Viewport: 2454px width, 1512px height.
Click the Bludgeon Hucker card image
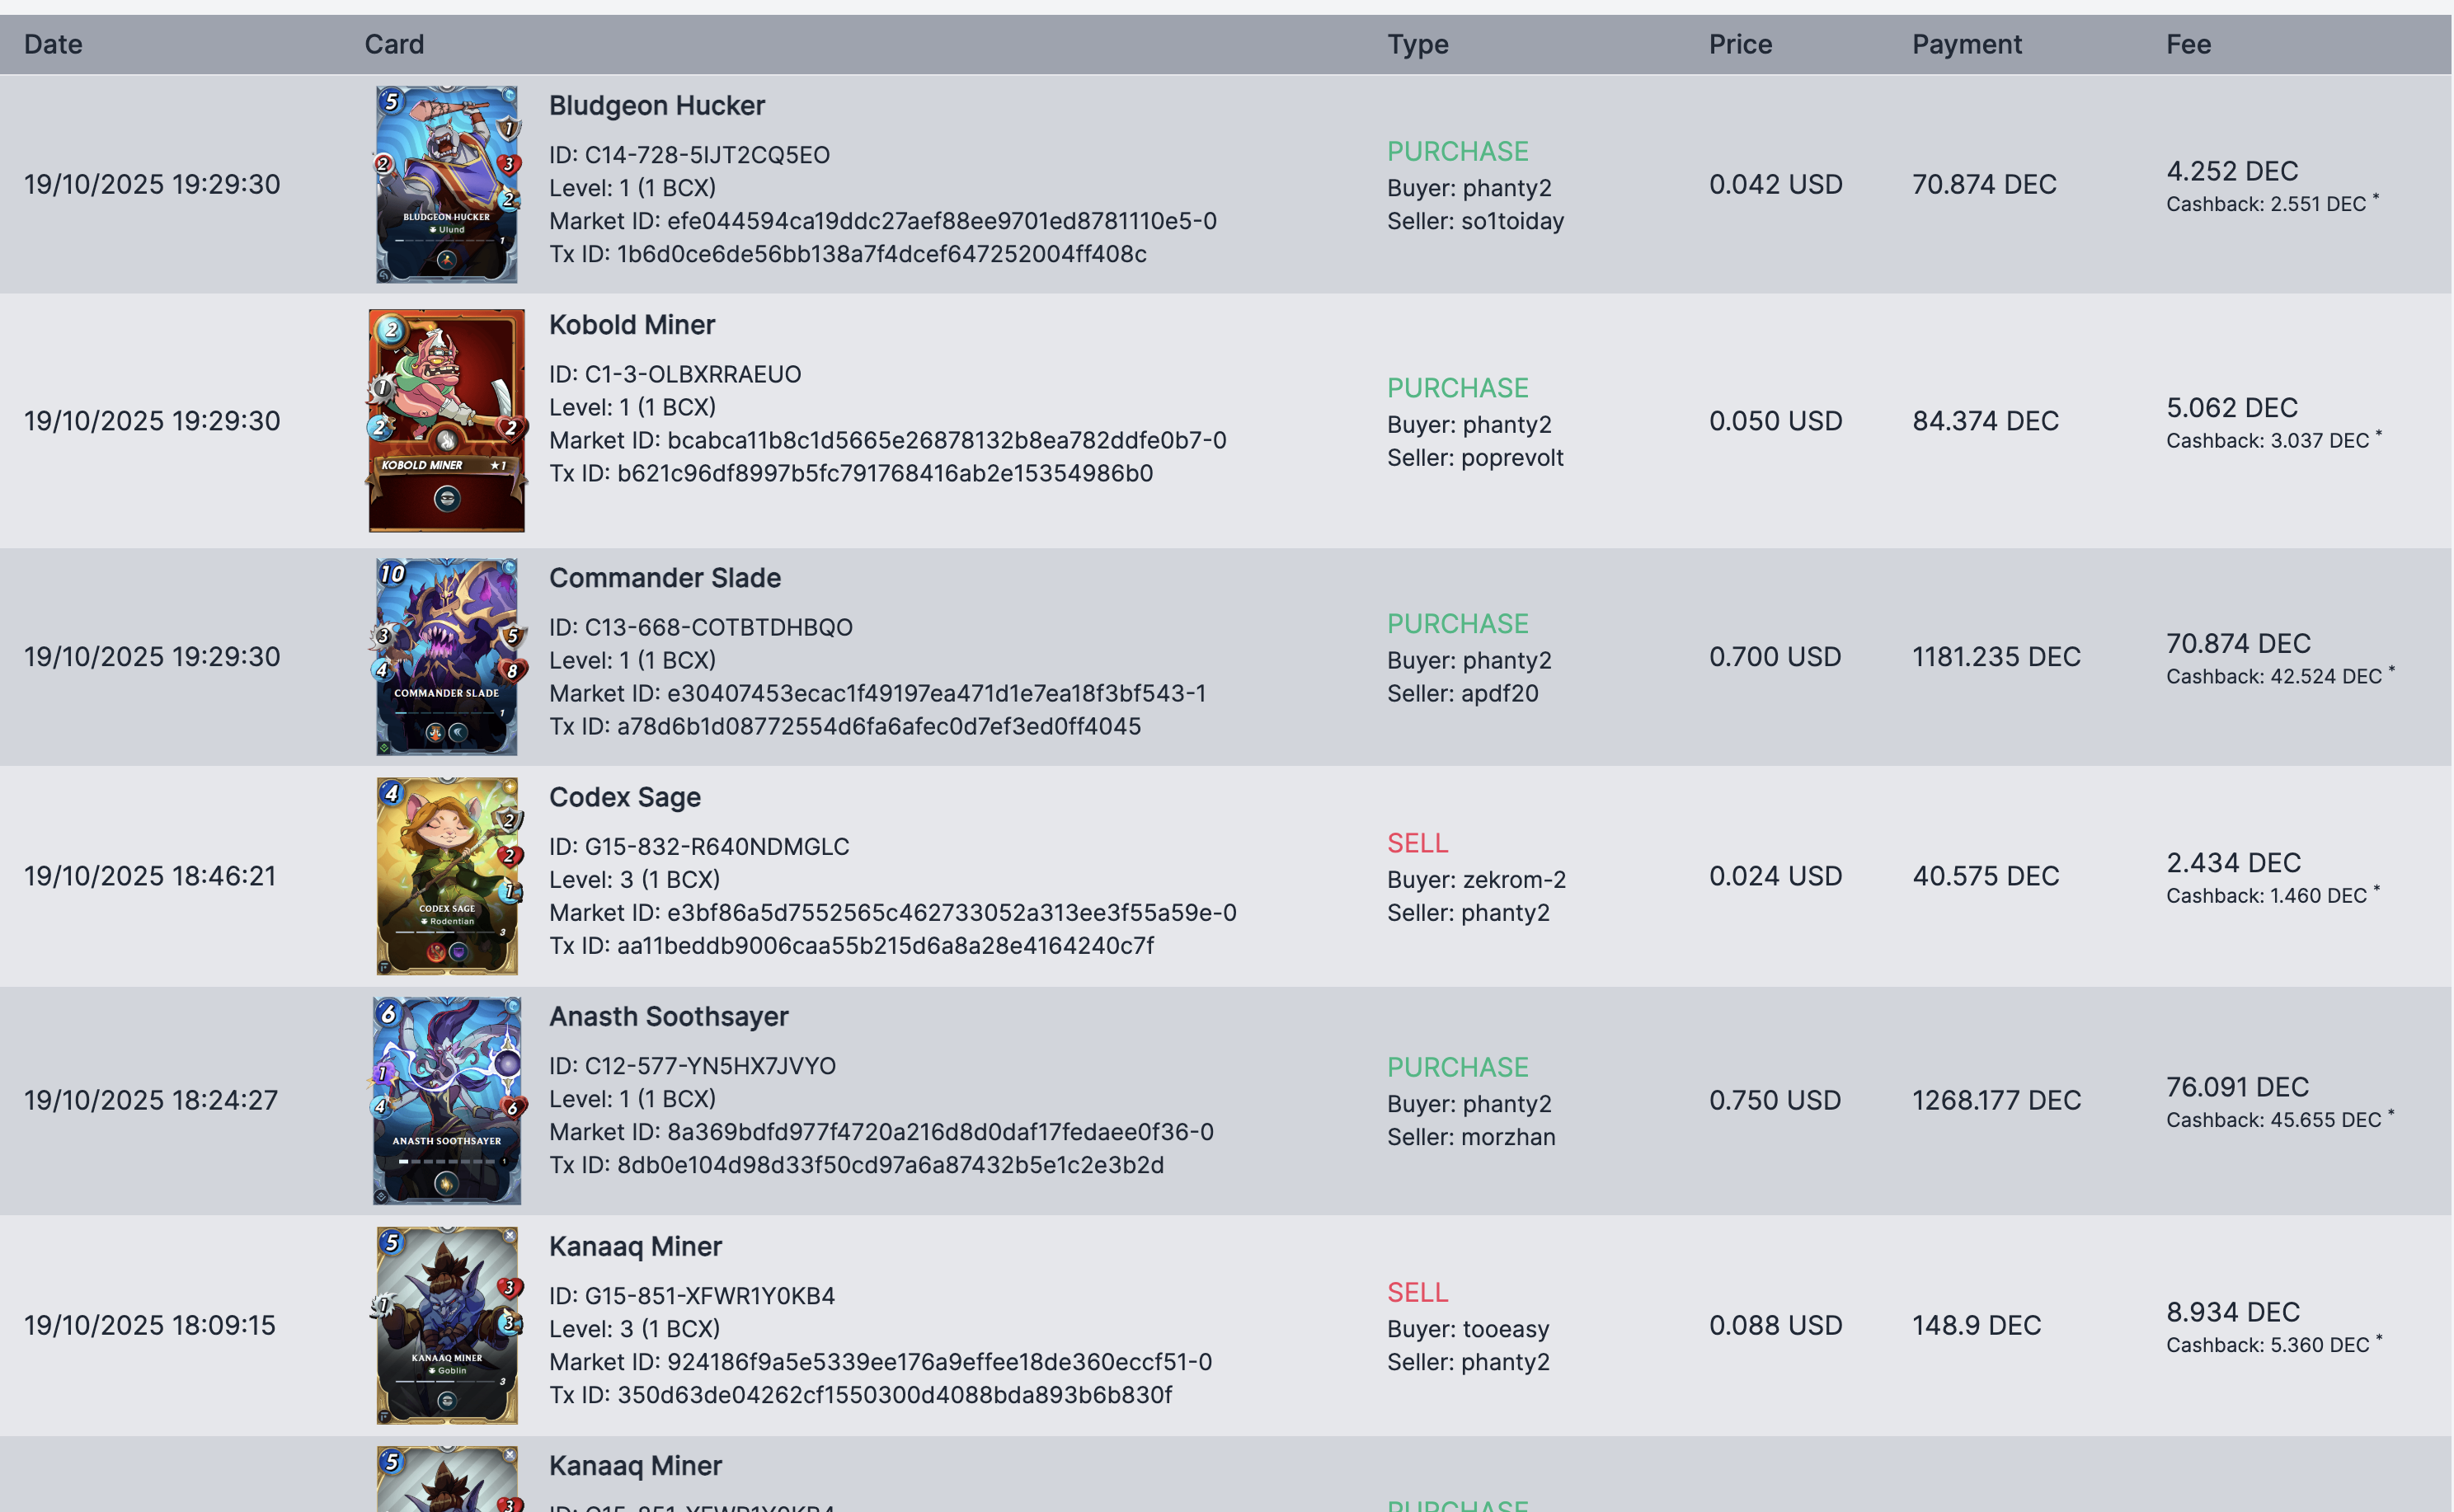point(446,184)
